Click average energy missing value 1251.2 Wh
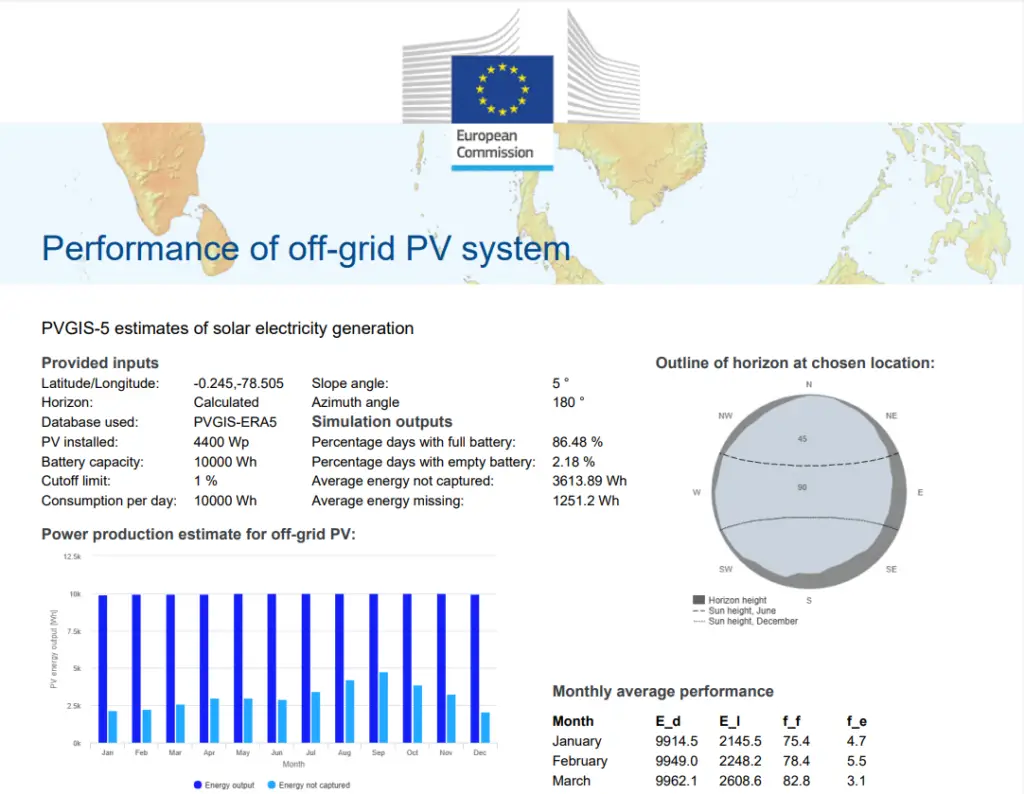 click(585, 501)
